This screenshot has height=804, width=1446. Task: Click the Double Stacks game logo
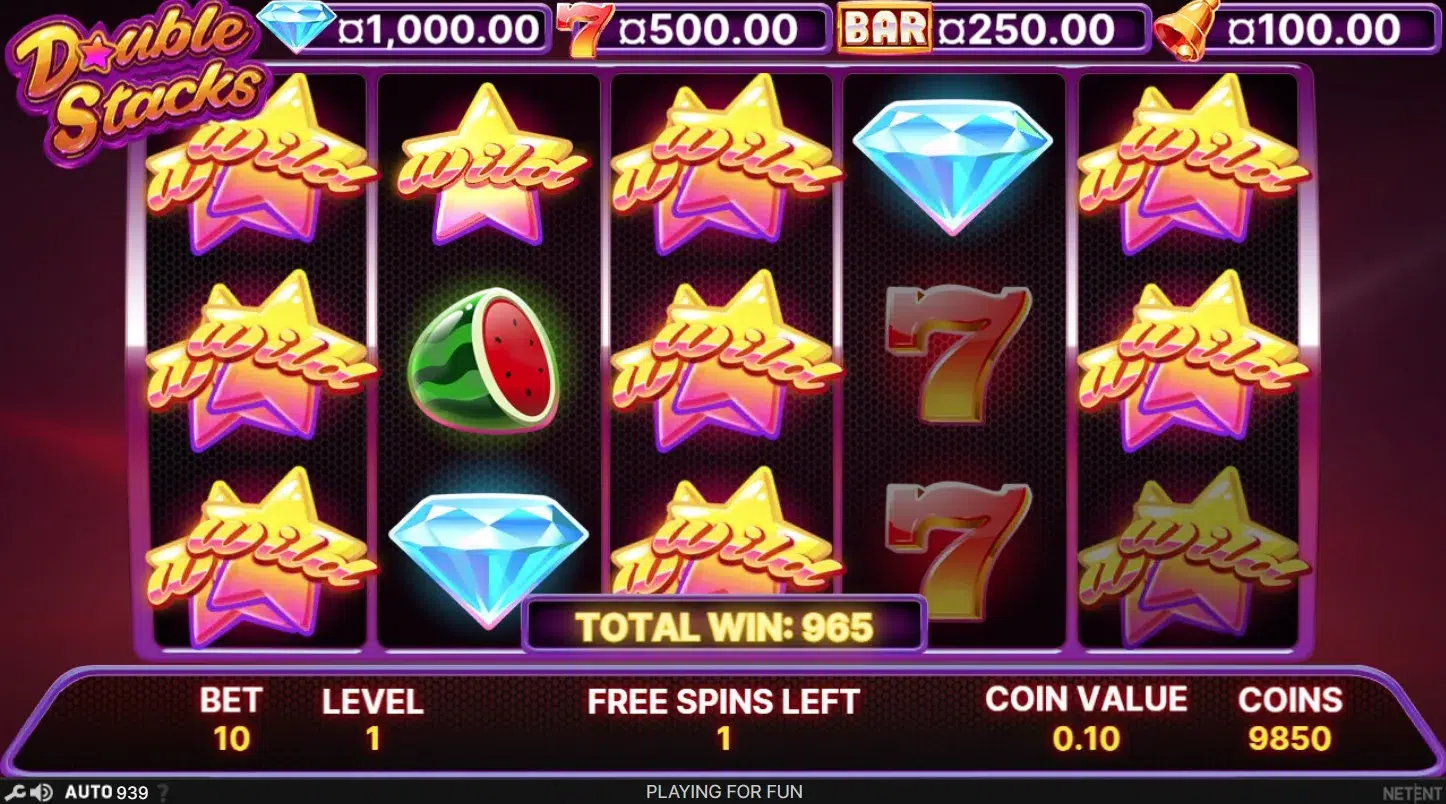click(138, 80)
